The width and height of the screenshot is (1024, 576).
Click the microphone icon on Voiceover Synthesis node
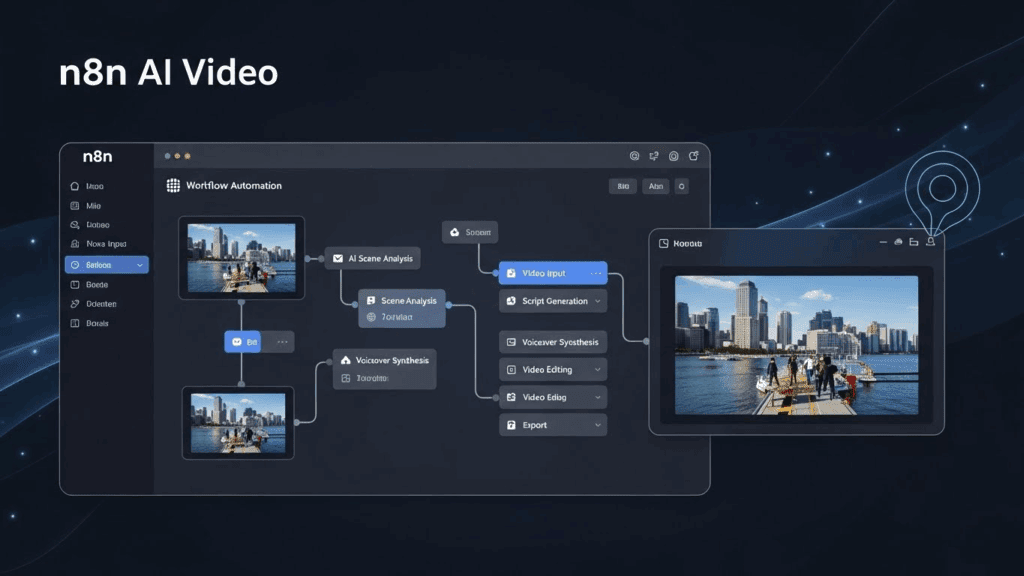click(x=510, y=342)
